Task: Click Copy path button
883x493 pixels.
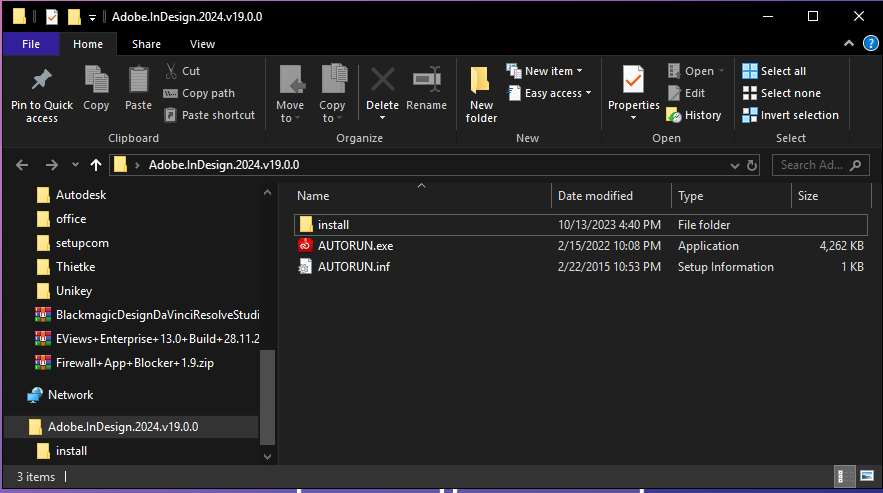Action: pyautogui.click(x=199, y=93)
